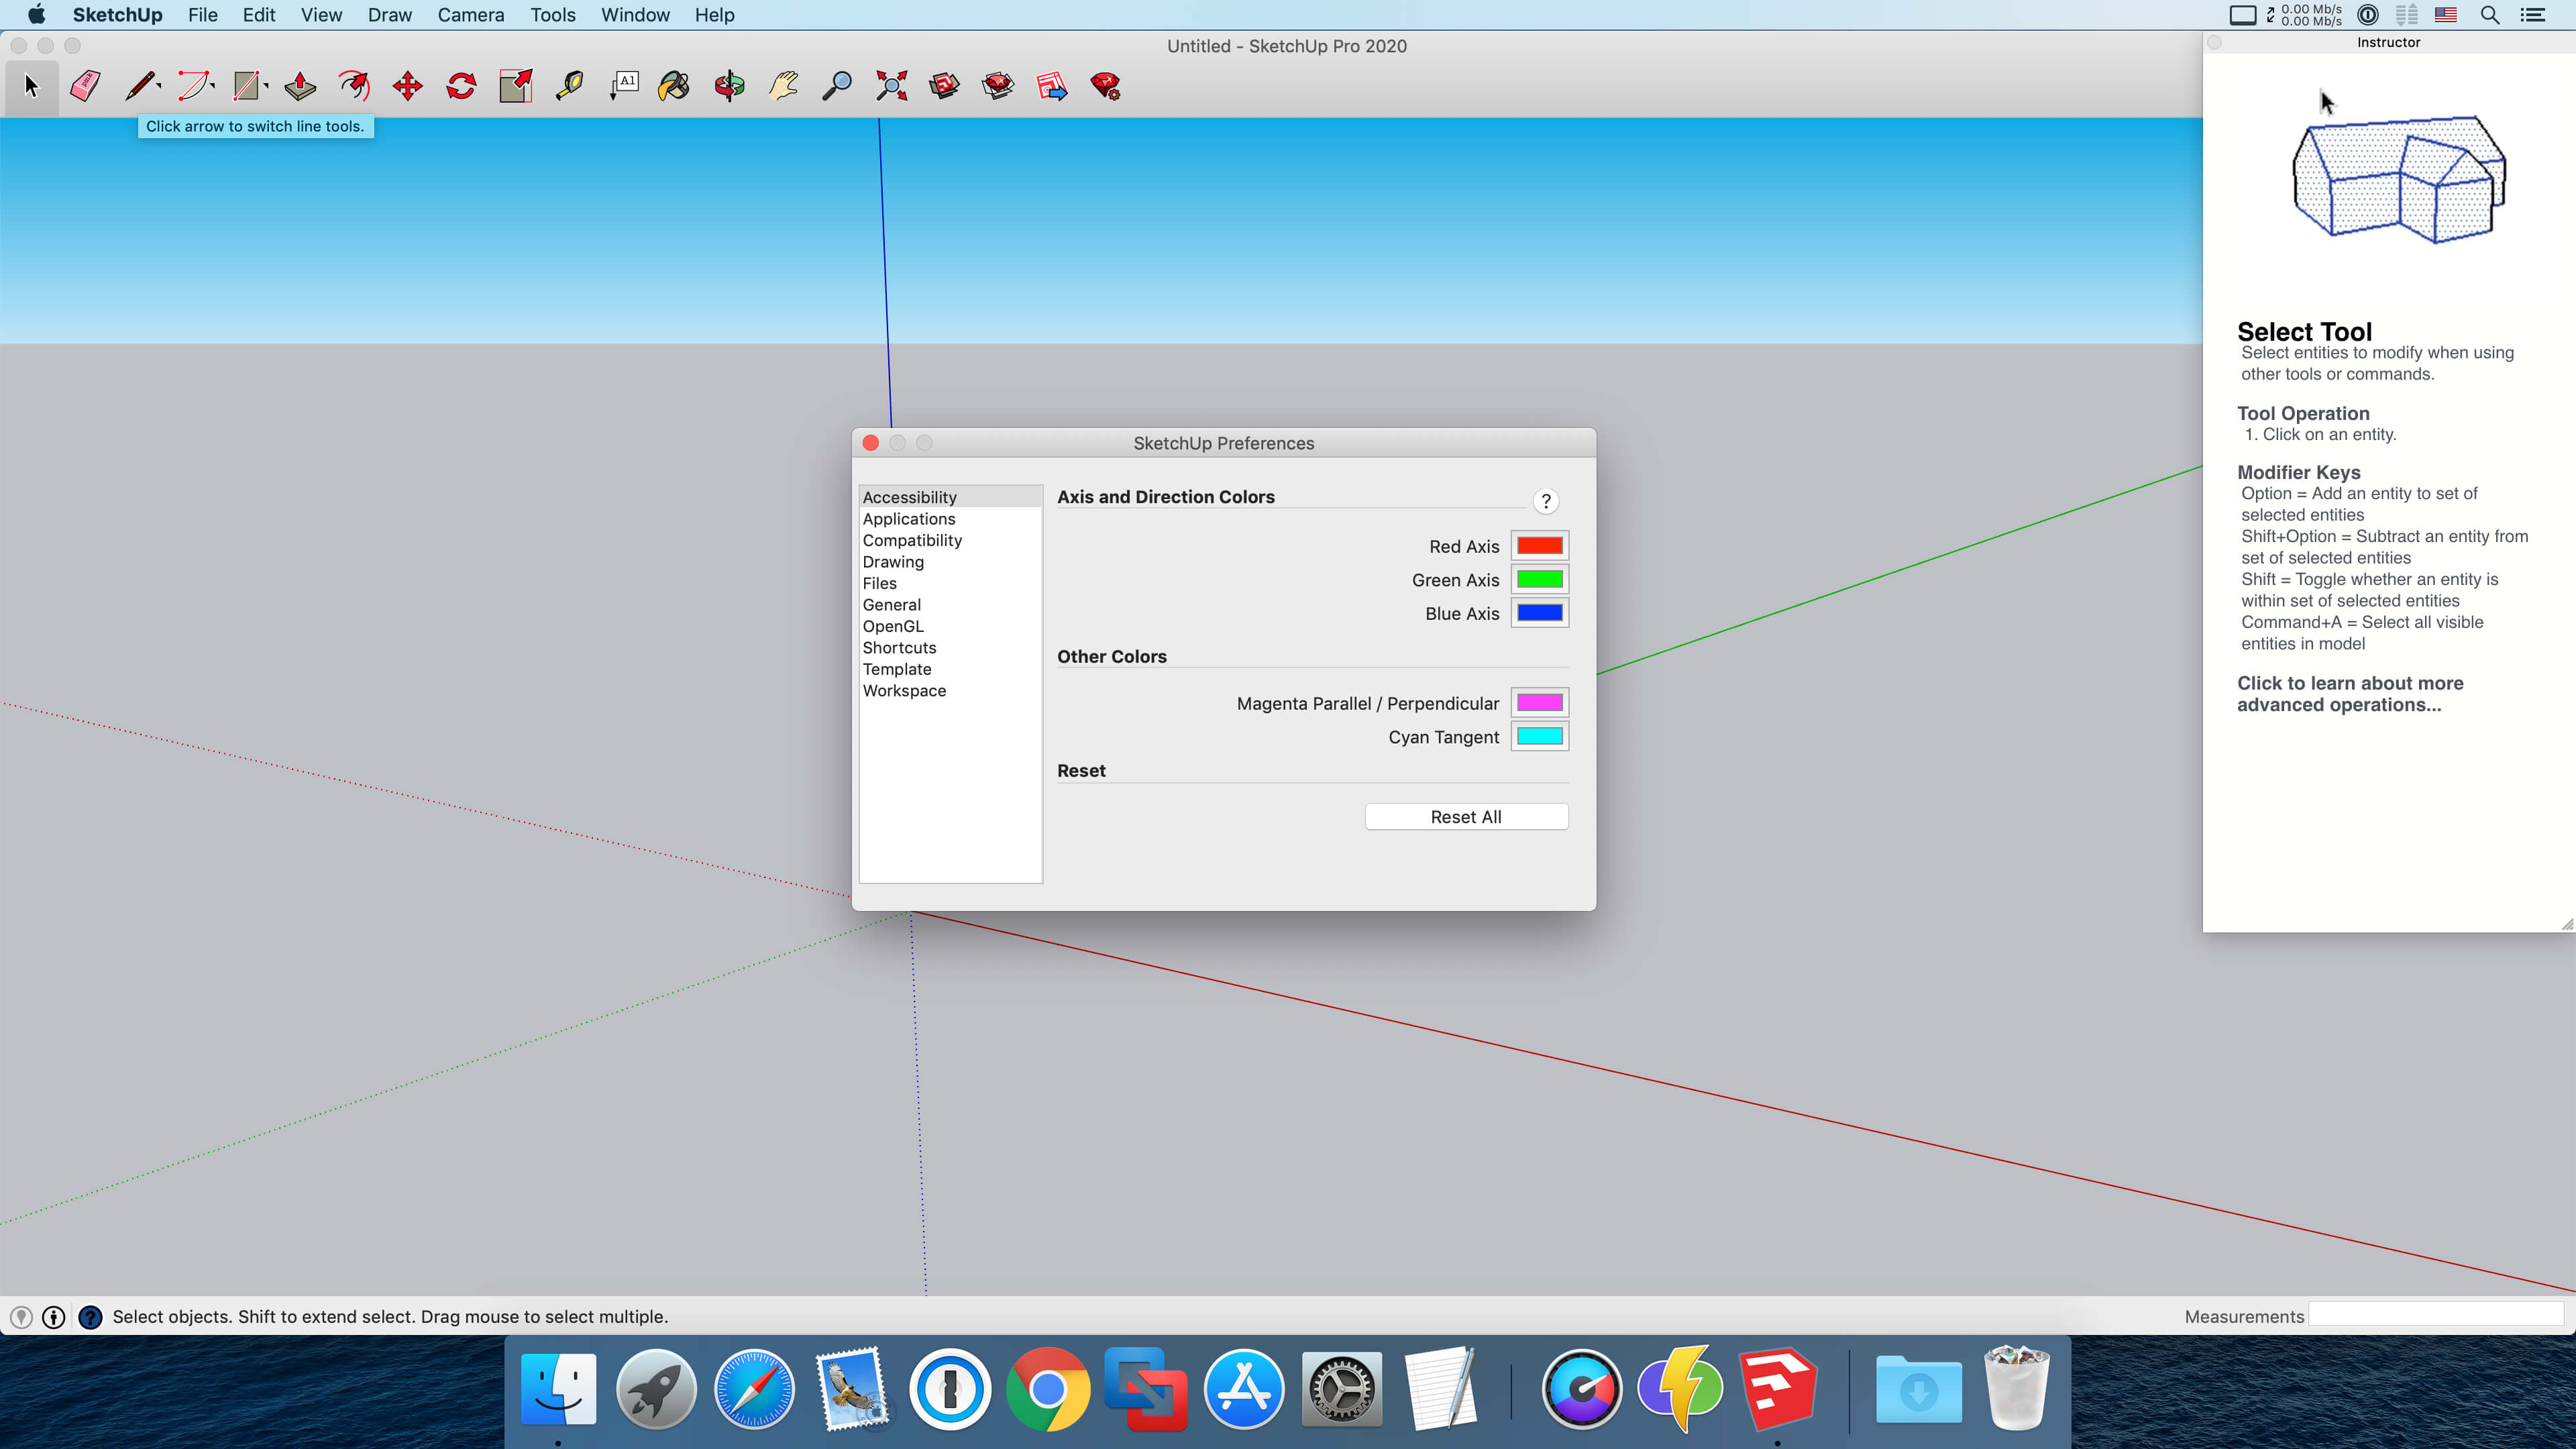Select the Line pencil tool
The height and width of the screenshot is (1449, 2576).
139,86
